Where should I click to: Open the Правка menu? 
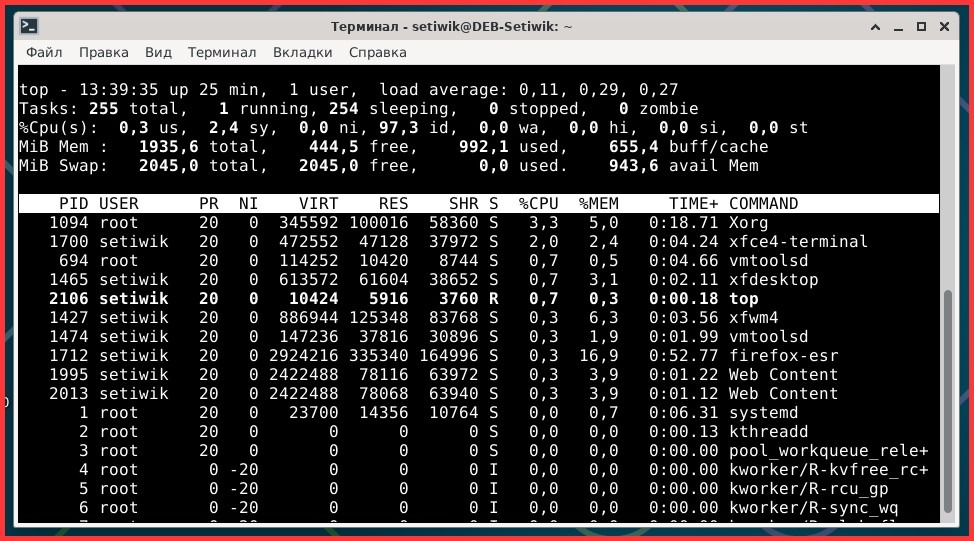tap(104, 52)
